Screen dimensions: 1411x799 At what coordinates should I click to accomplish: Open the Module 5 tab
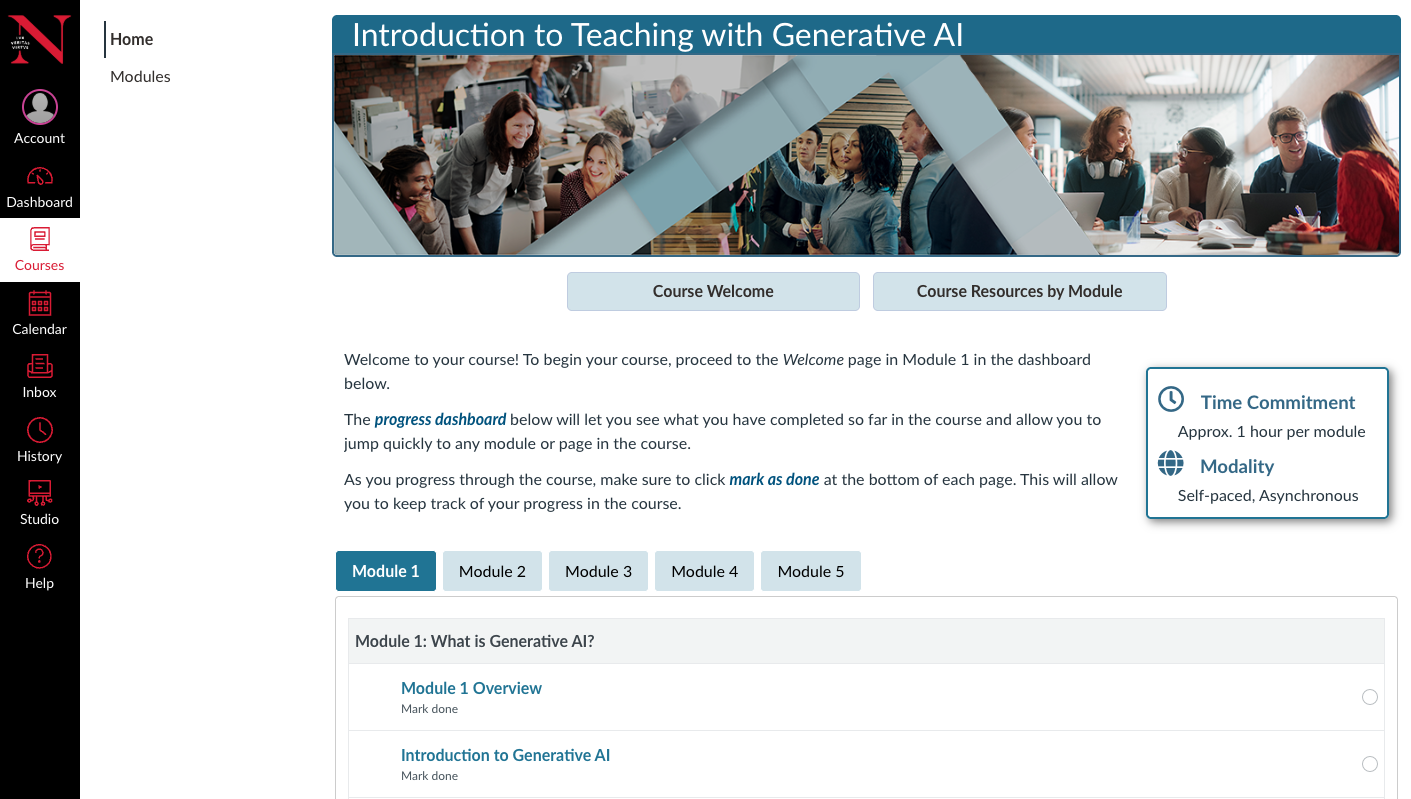(x=810, y=570)
